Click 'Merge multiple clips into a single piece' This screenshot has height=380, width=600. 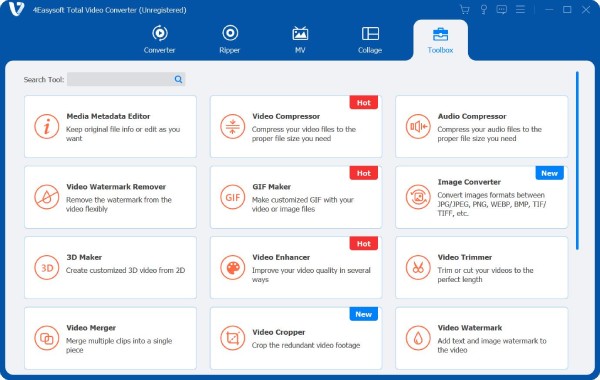[x=119, y=345]
